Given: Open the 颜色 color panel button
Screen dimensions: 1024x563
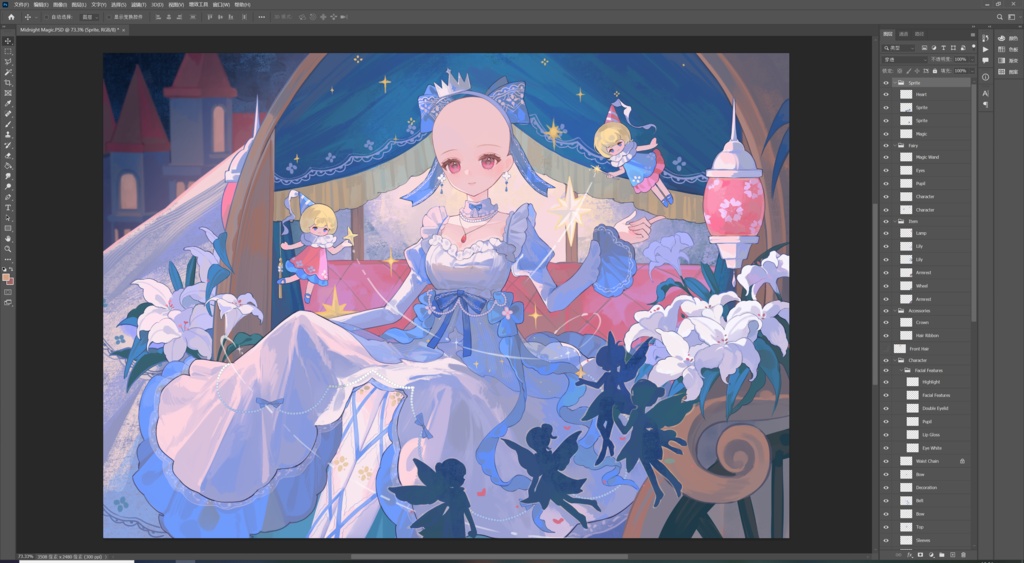Looking at the screenshot, I should coord(1008,39).
